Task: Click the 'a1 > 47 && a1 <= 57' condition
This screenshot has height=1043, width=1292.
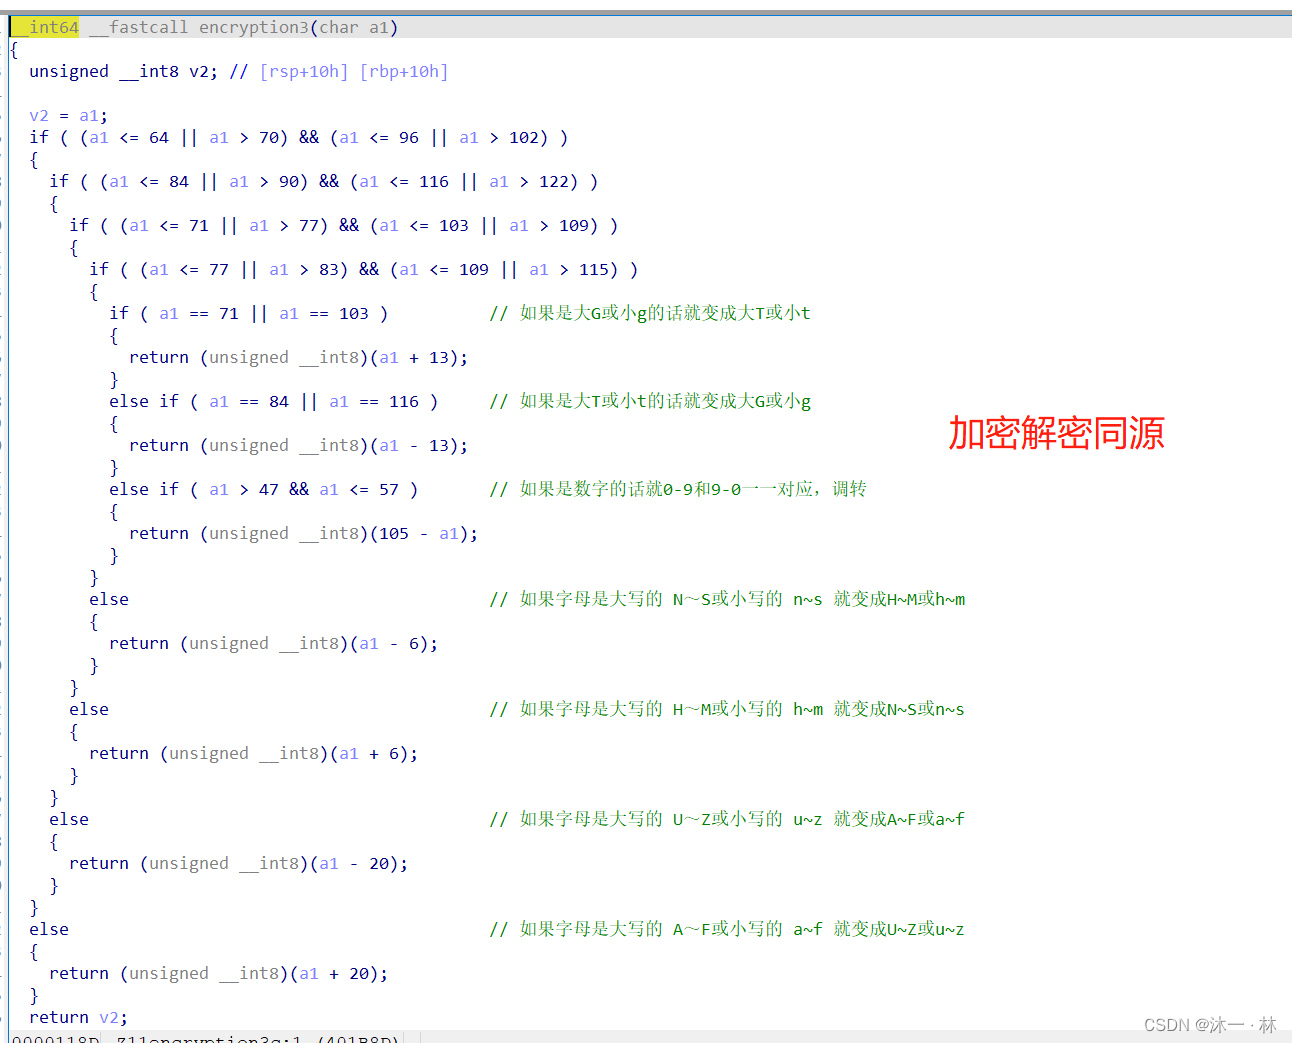Action: coord(304,489)
